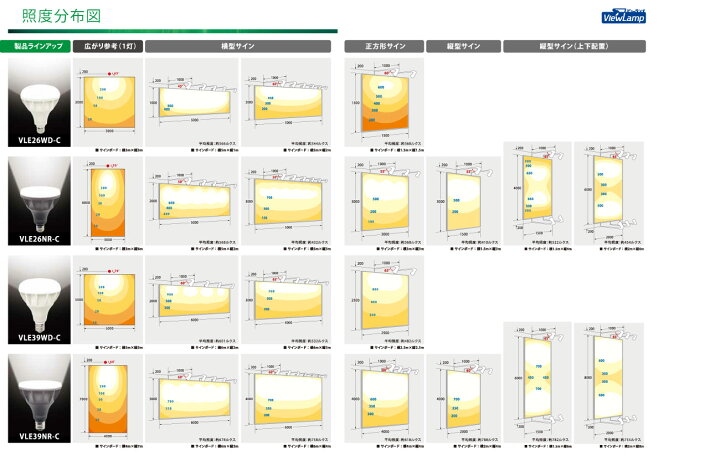This screenshot has height=471, width=720.
Task: Select the VLE39WD-C model label
Action: pos(39,338)
